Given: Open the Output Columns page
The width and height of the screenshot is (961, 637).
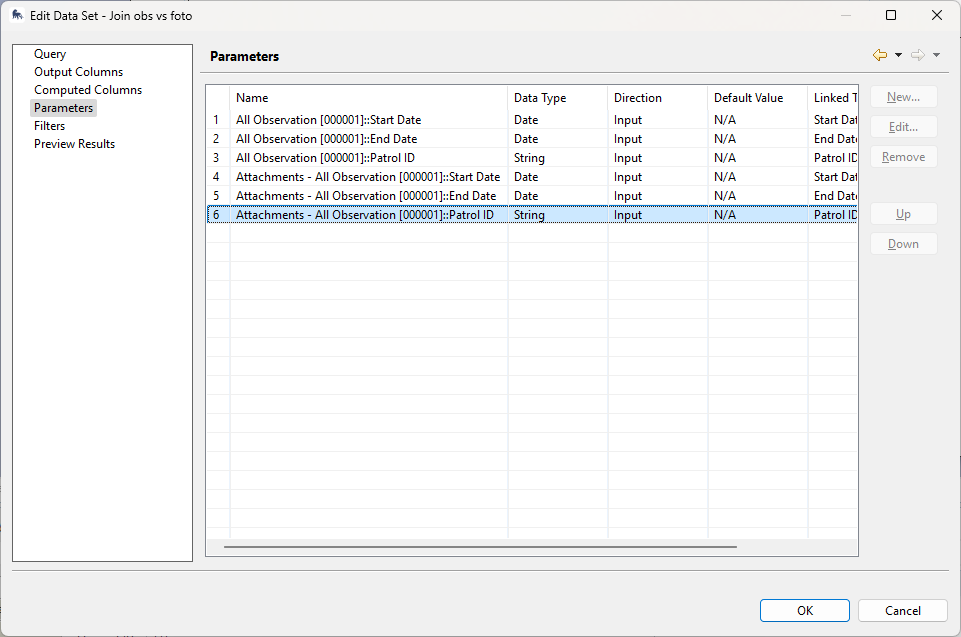Looking at the screenshot, I should click(x=78, y=72).
